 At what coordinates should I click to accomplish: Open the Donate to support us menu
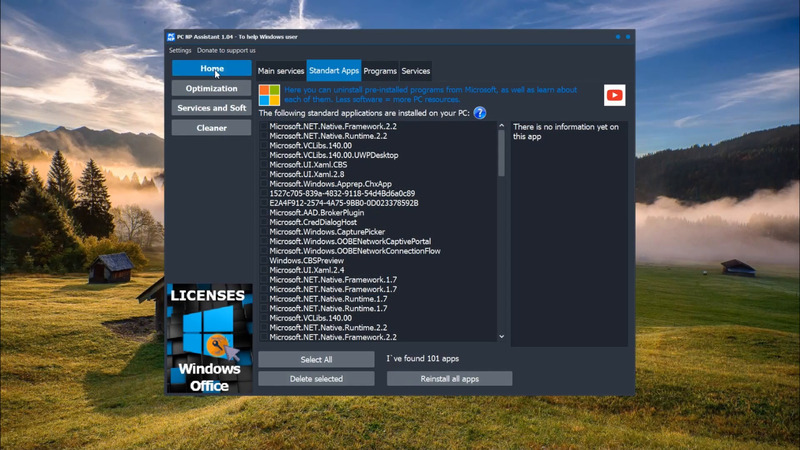click(x=226, y=50)
